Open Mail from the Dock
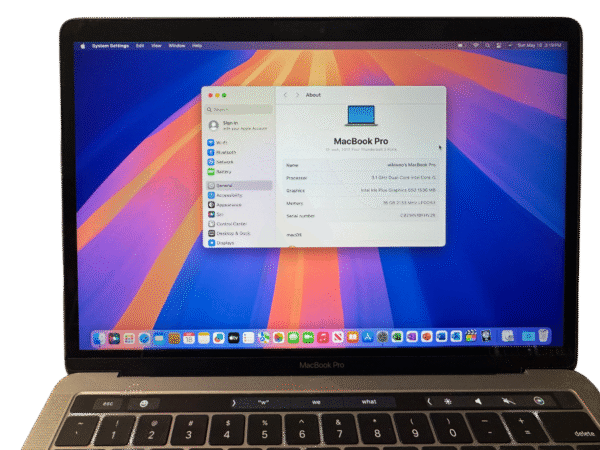 (159, 338)
